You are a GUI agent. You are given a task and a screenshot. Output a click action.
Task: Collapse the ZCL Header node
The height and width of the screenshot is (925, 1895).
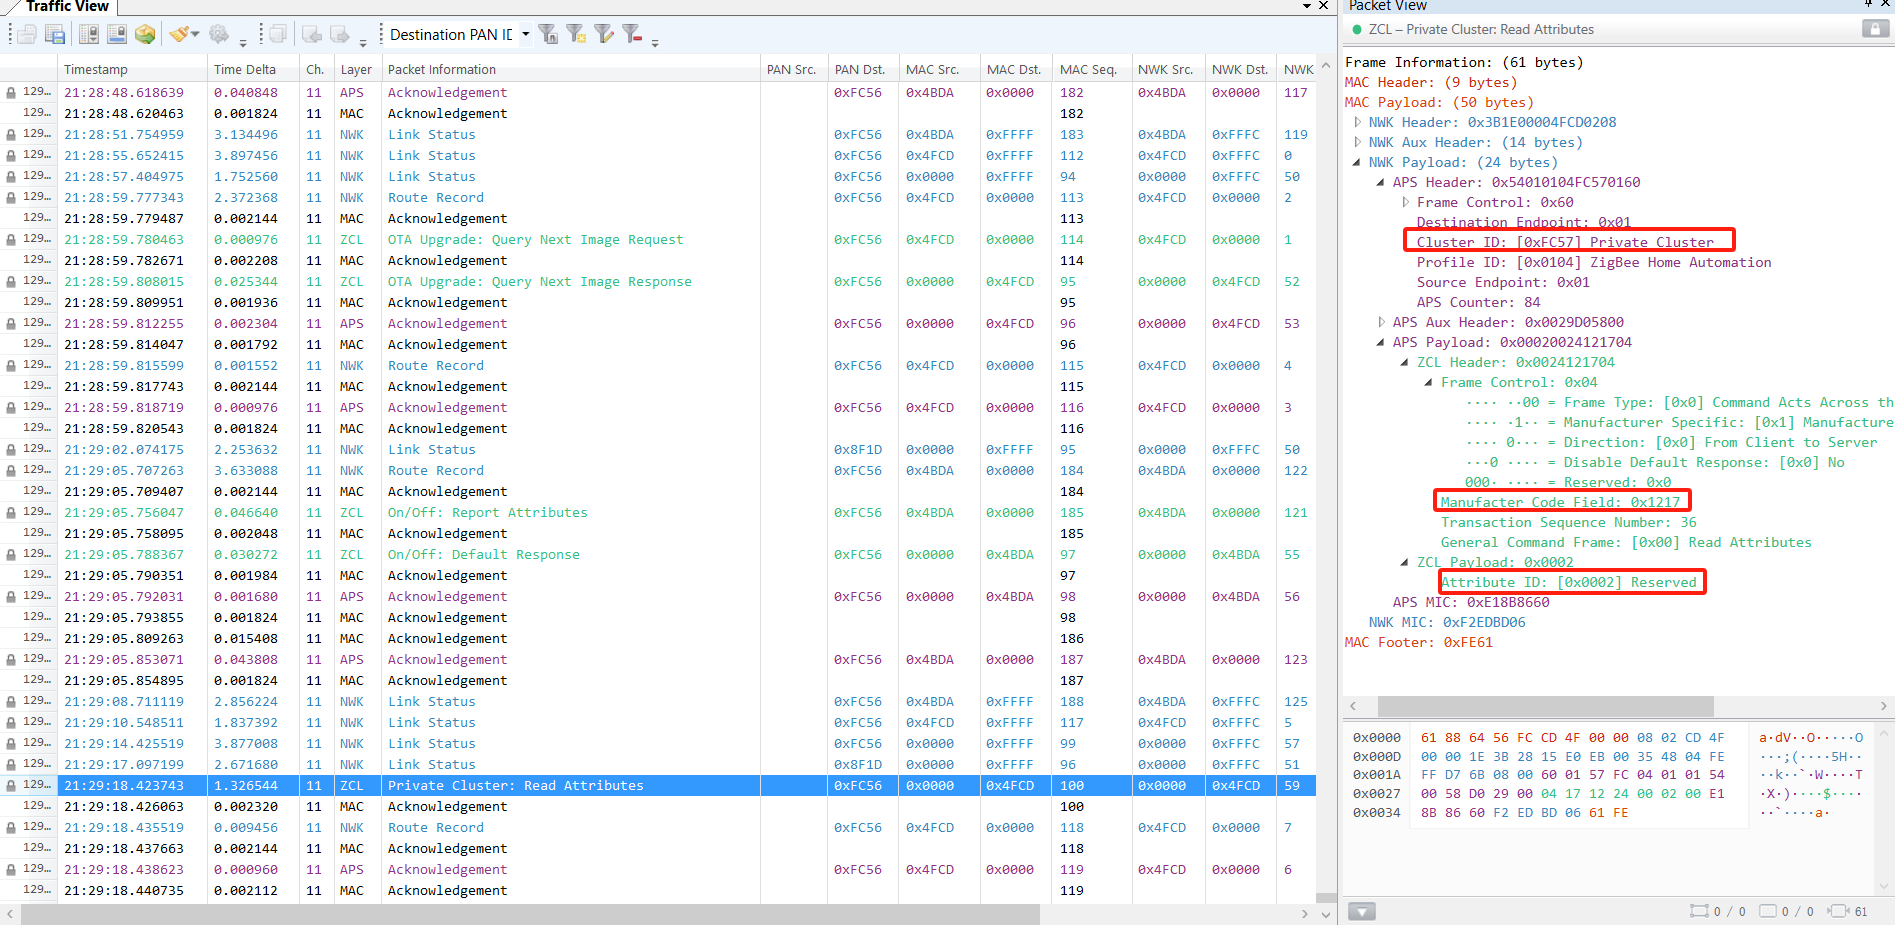click(1405, 362)
